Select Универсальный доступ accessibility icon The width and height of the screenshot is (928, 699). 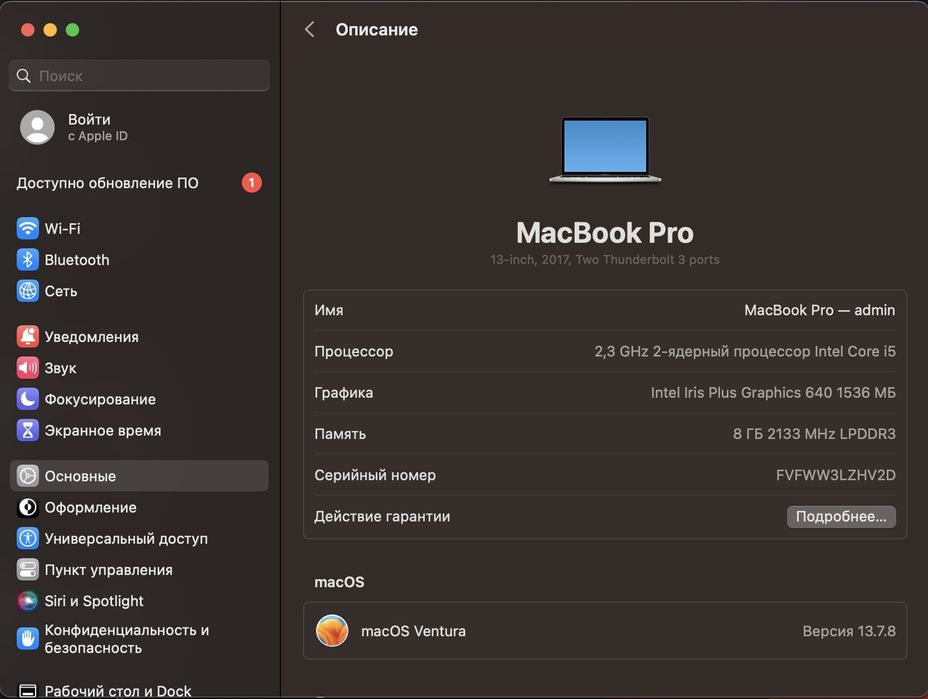(27, 538)
